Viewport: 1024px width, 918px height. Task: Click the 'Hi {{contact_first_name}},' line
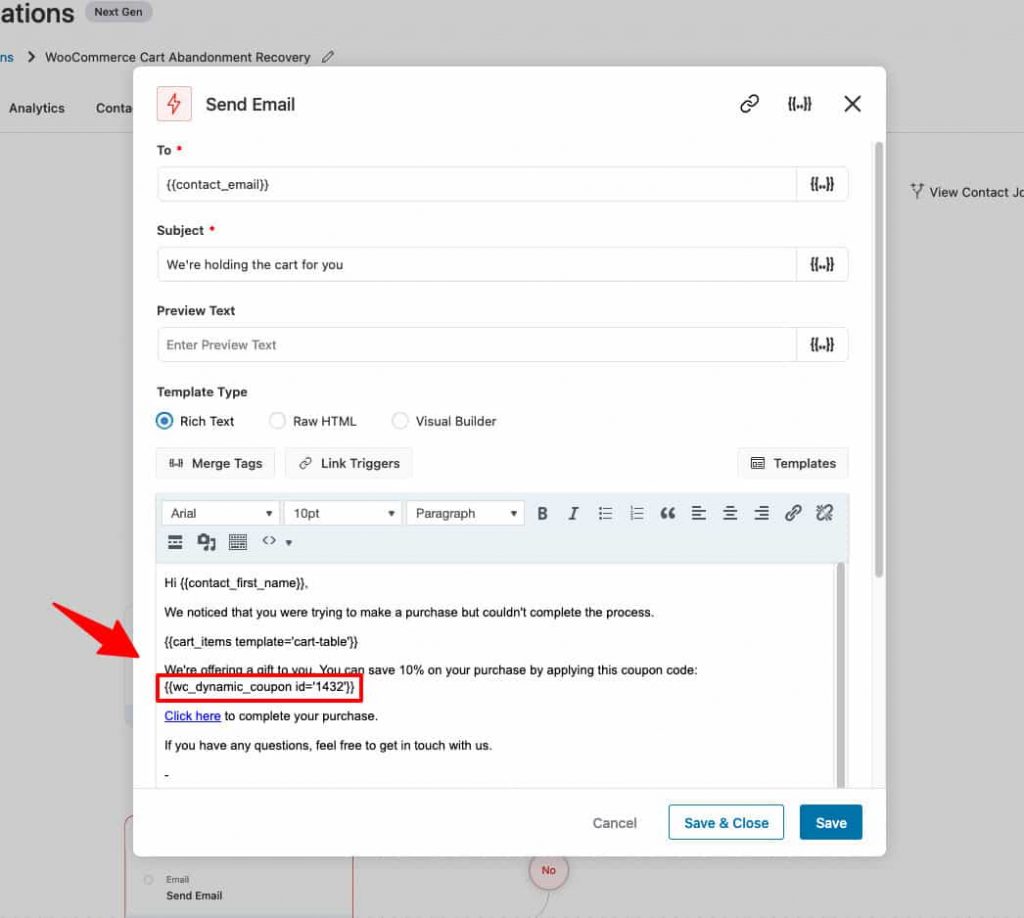[236, 583]
